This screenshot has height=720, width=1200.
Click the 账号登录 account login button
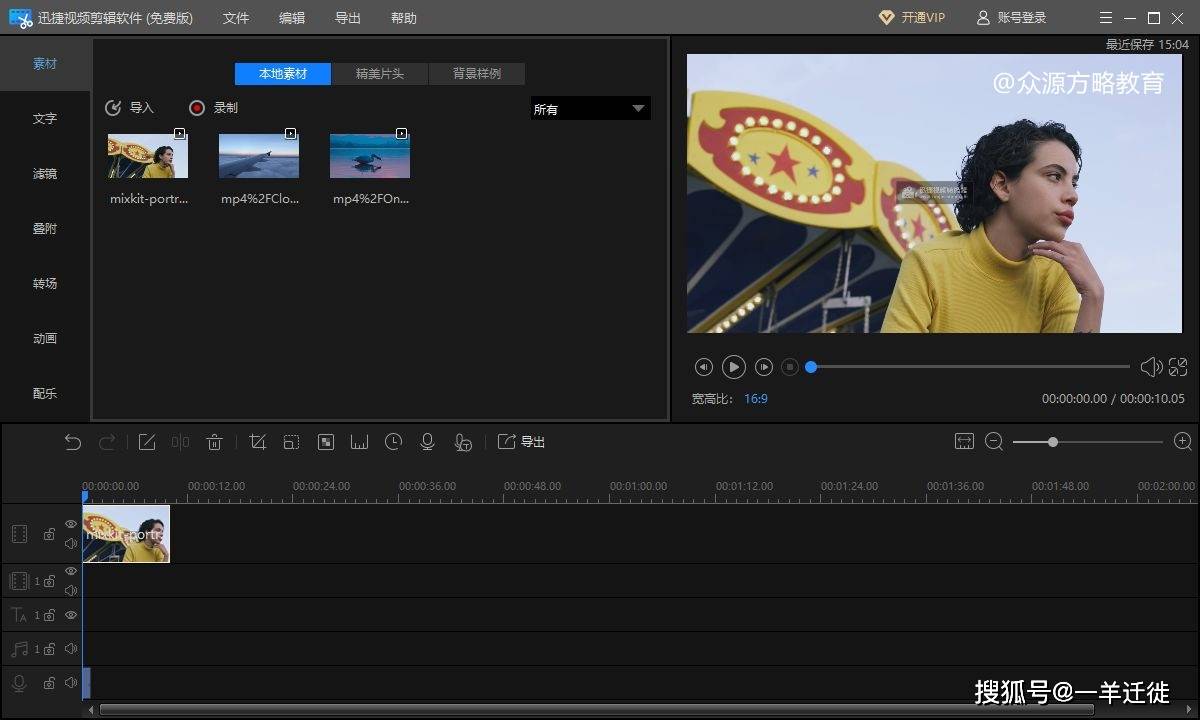click(x=1011, y=18)
